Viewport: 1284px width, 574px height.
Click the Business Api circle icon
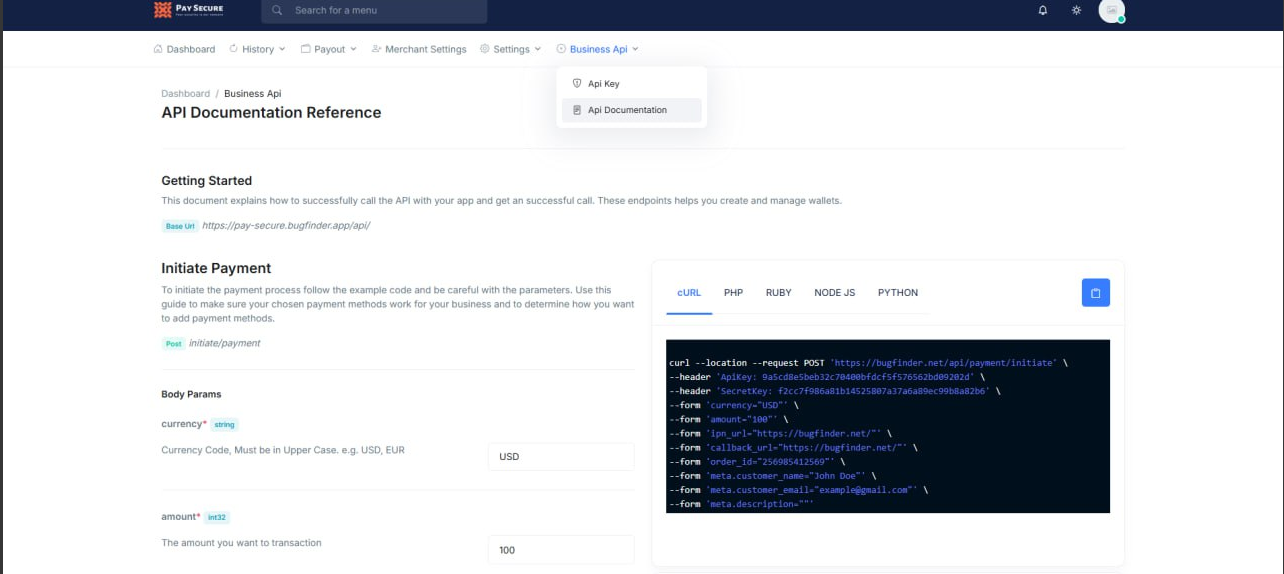click(561, 48)
